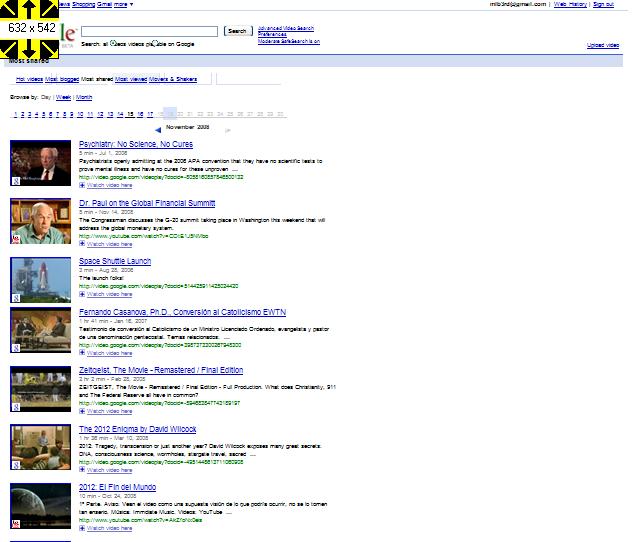
Task: Click 'Space Shuttle Launch' title link
Action: [x=115, y=261]
